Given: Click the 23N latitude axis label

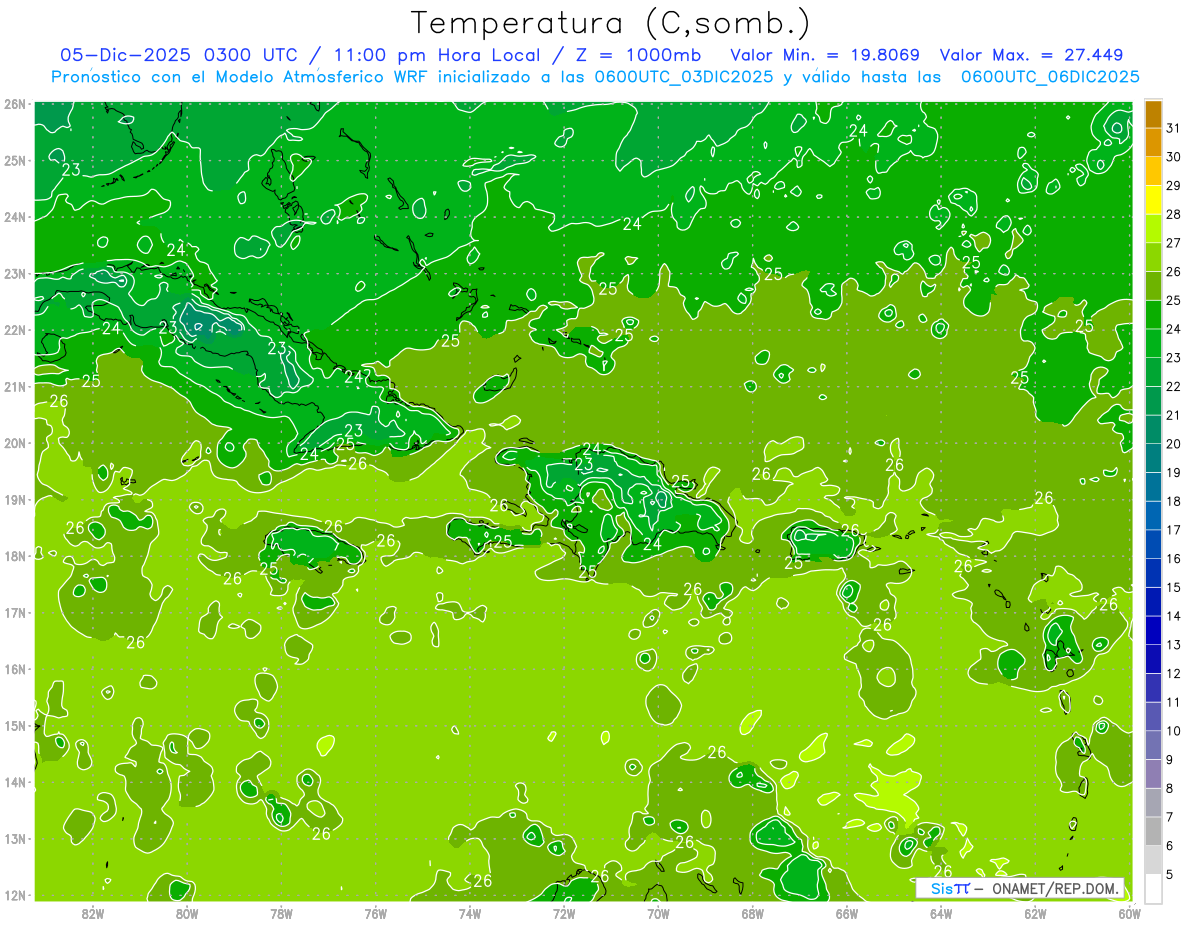Looking at the screenshot, I should click(x=14, y=273).
